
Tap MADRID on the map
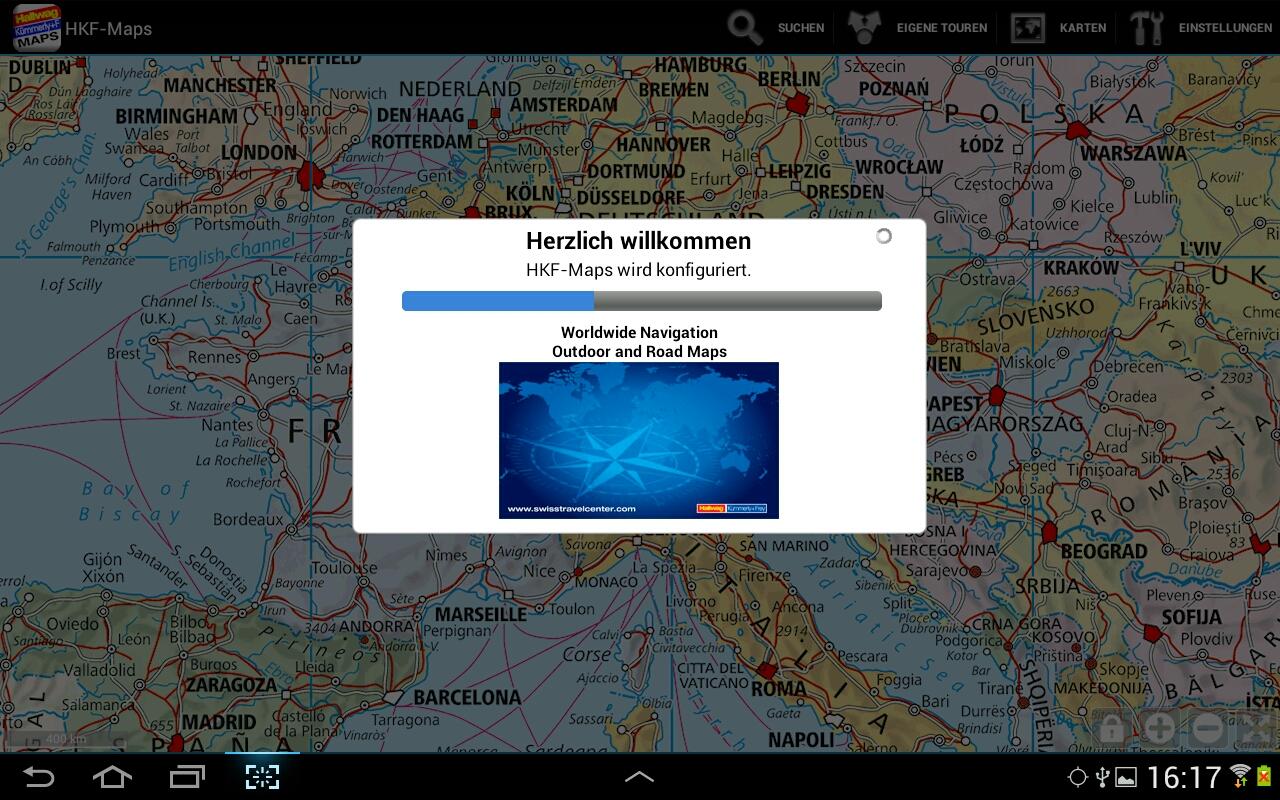(x=219, y=722)
